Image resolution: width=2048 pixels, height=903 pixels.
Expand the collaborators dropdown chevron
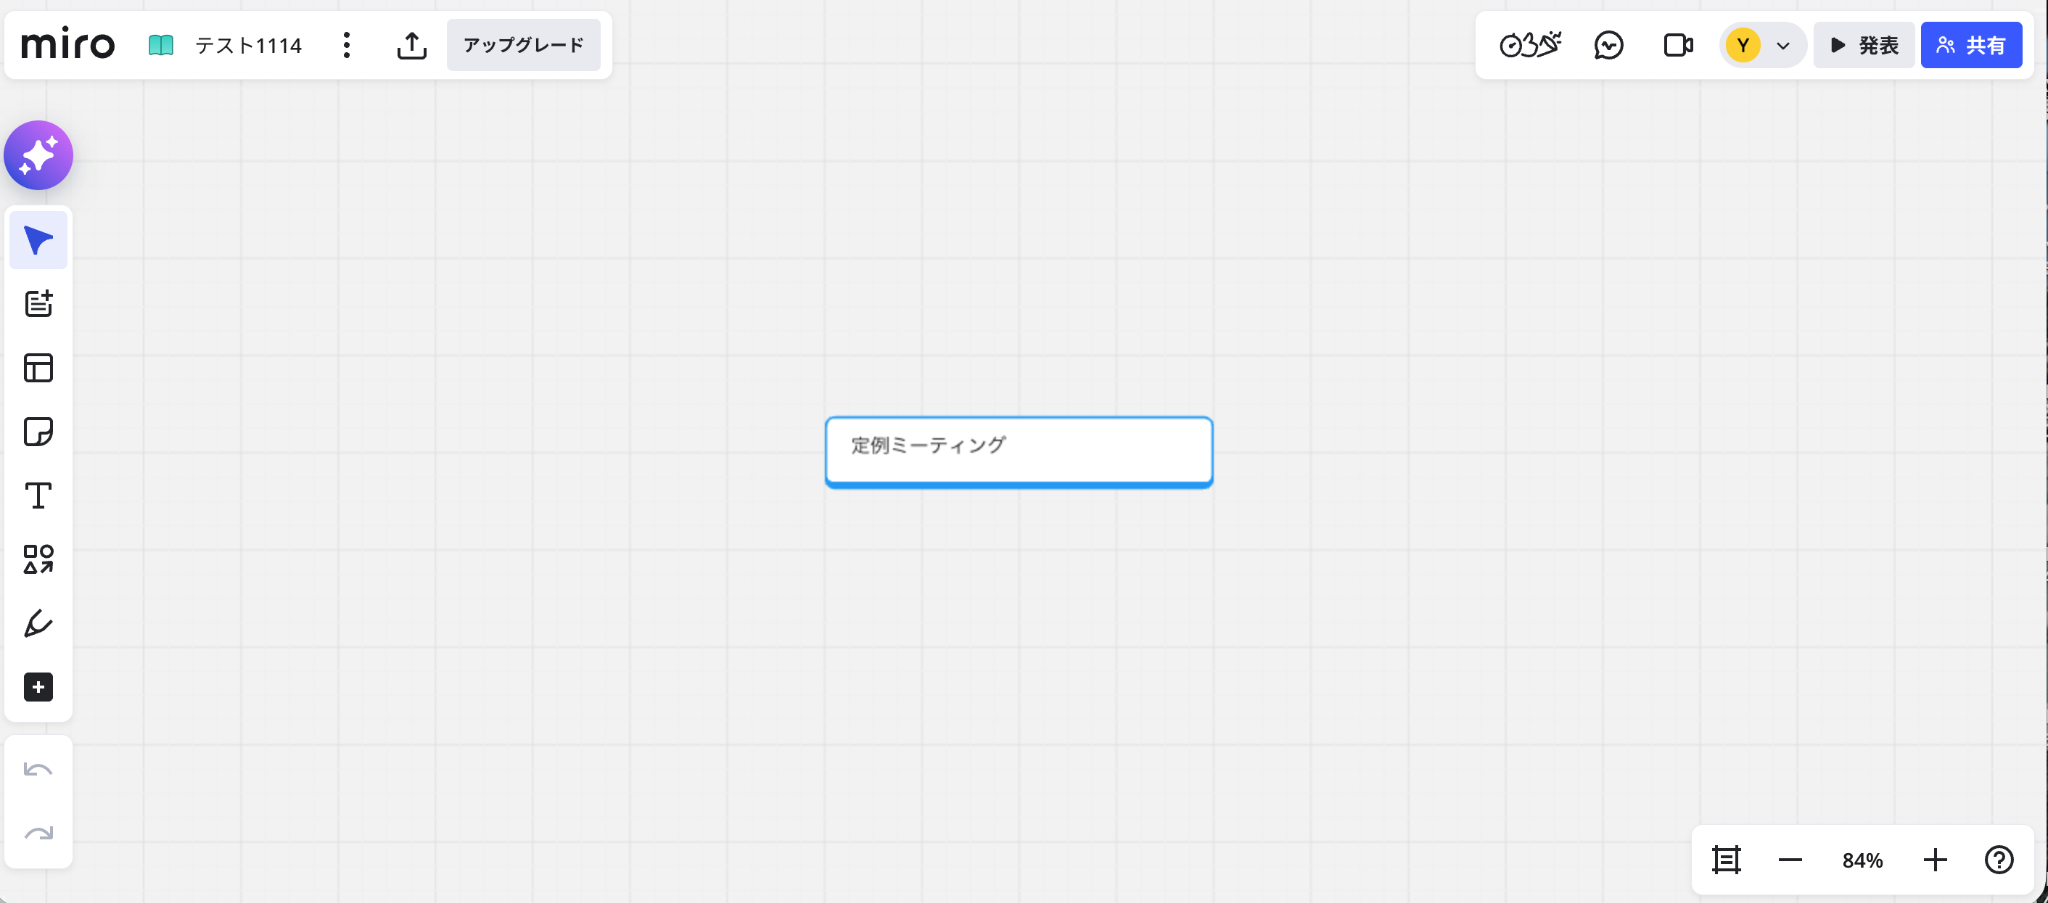[x=1783, y=46]
